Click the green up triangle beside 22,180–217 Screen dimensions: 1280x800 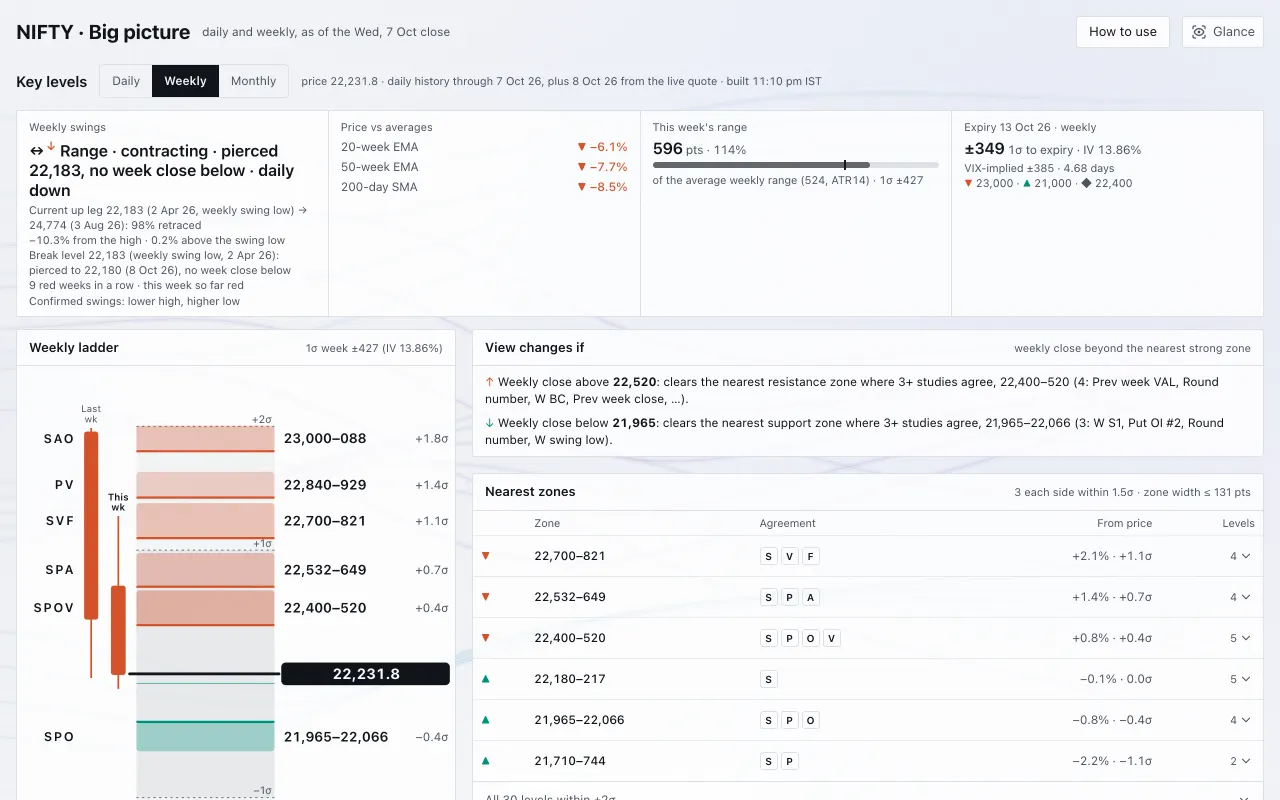click(486, 679)
